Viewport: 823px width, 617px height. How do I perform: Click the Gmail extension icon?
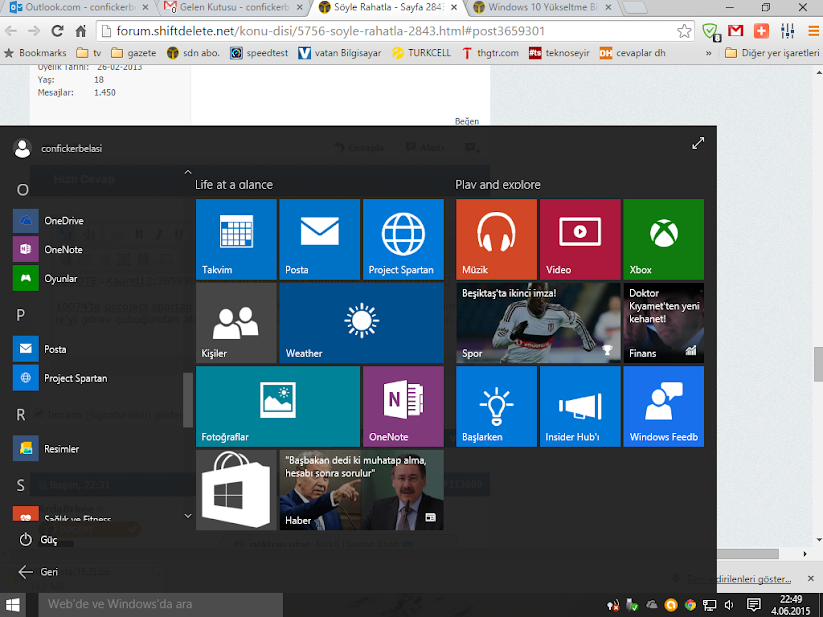coord(736,31)
